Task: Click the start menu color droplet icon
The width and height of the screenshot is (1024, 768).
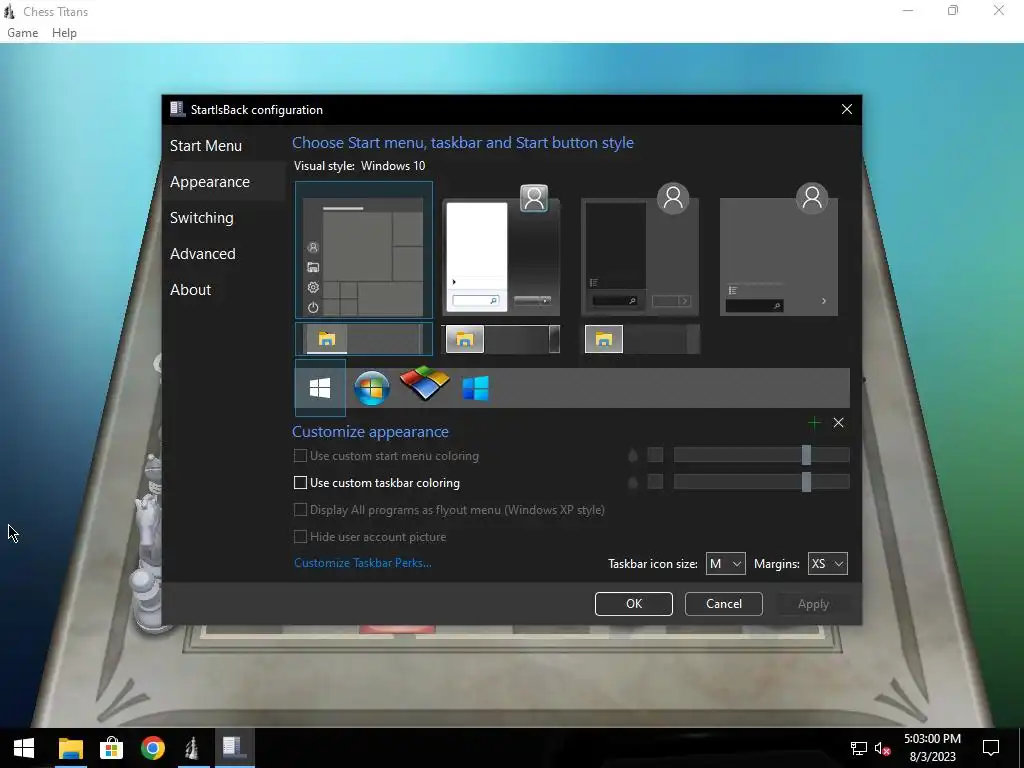Action: (632, 455)
